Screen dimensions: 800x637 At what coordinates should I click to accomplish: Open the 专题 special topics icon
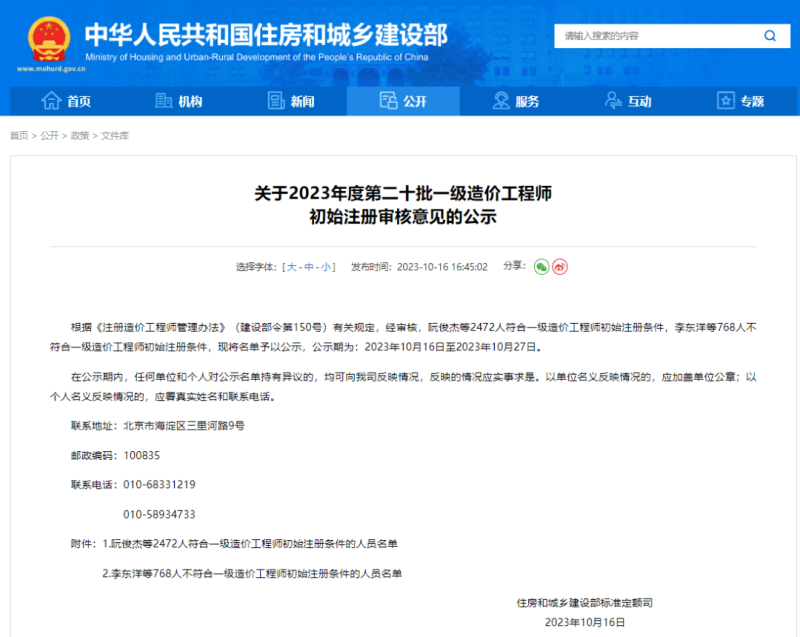tap(725, 100)
